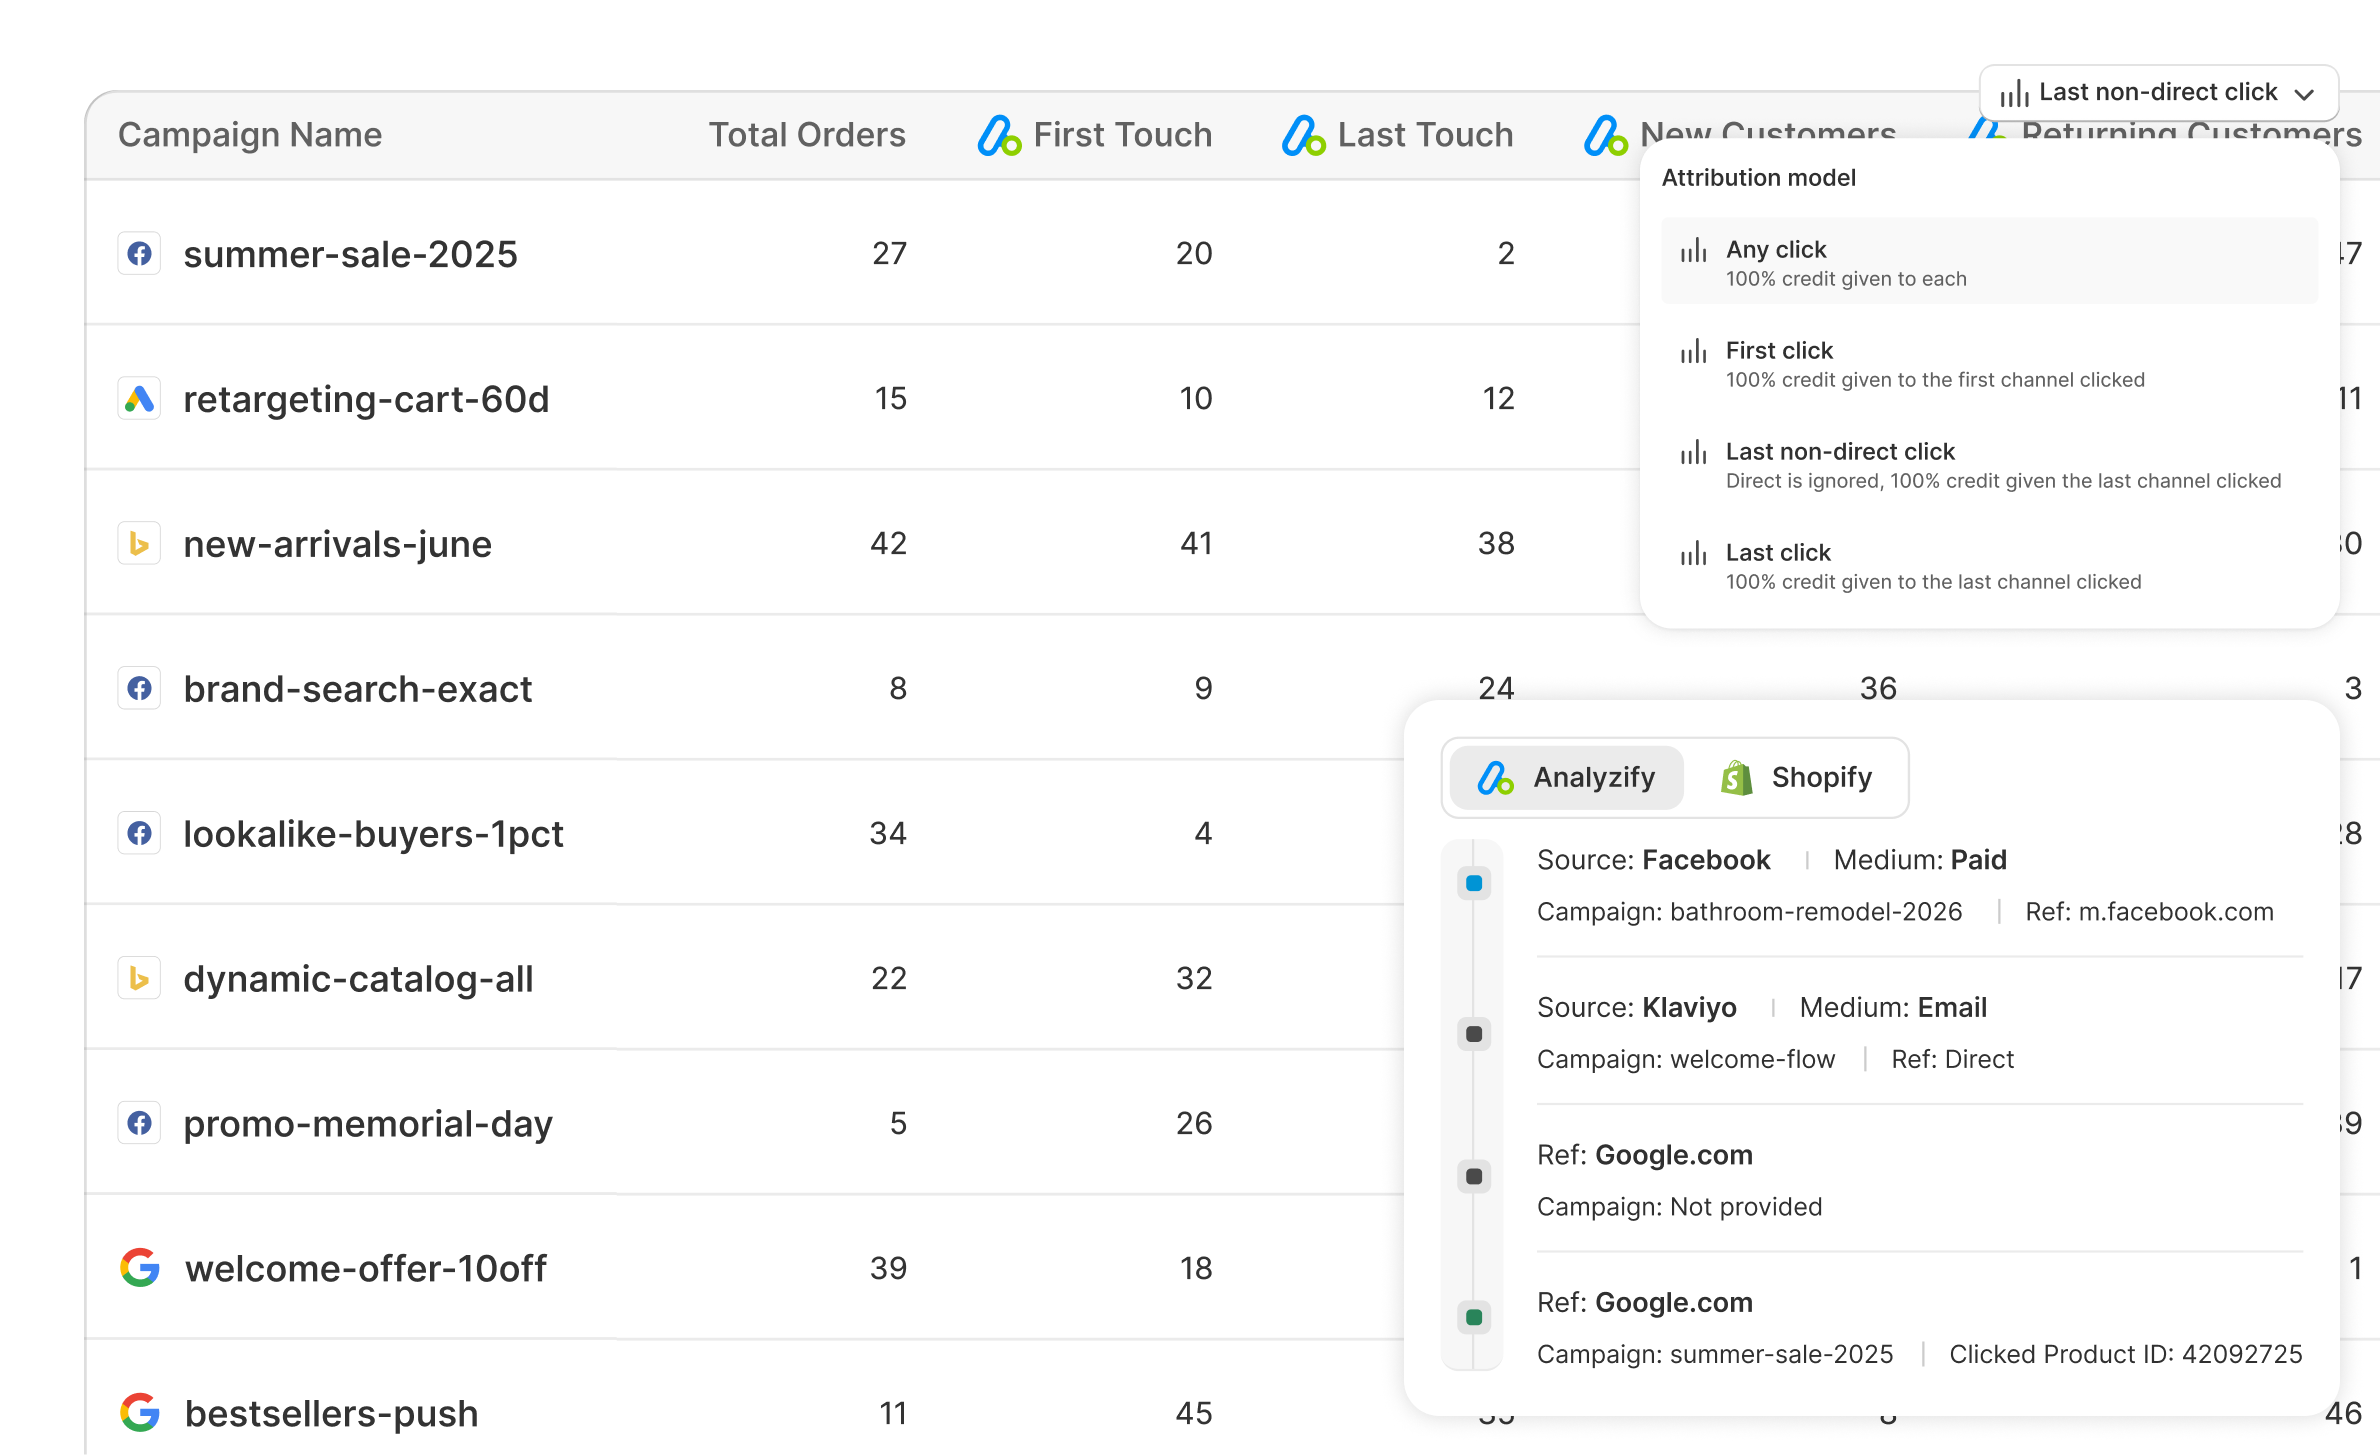Switch to the Analyzify tab

pos(1567,777)
